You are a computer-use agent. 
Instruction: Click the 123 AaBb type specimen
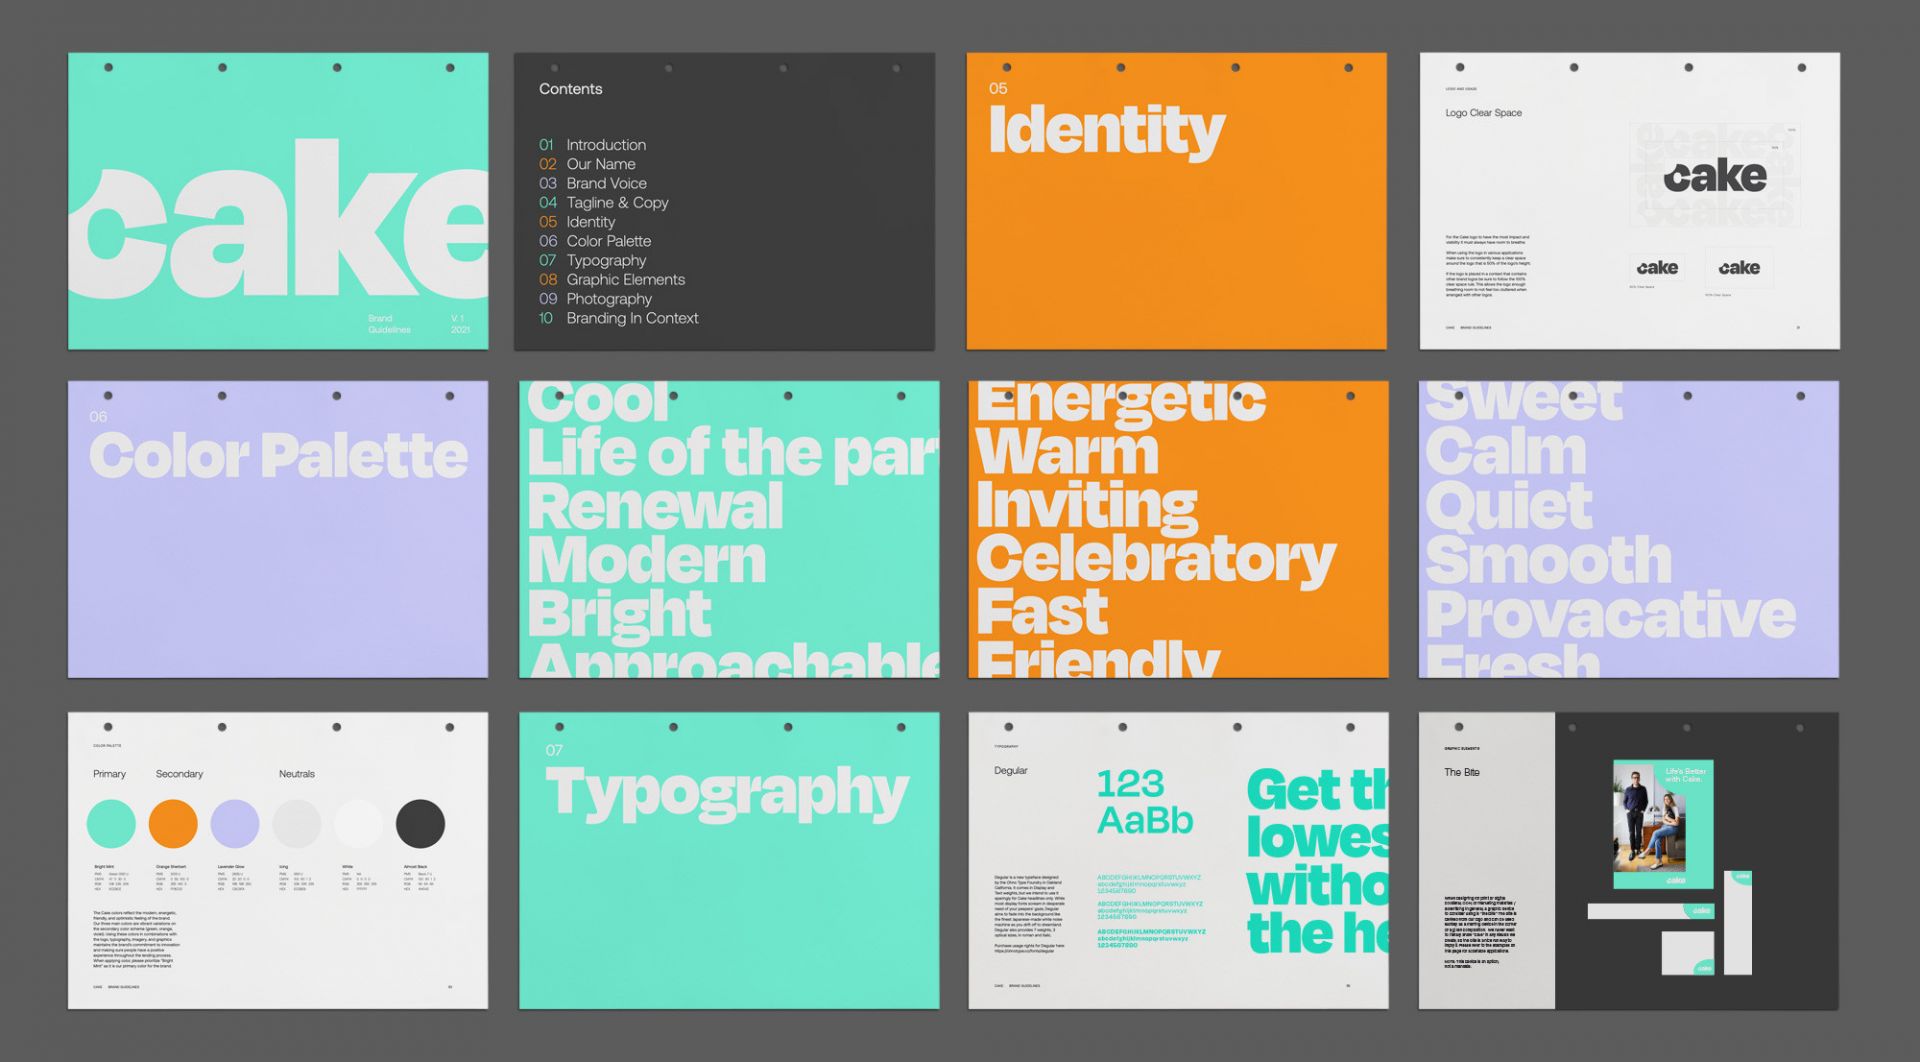(1145, 802)
